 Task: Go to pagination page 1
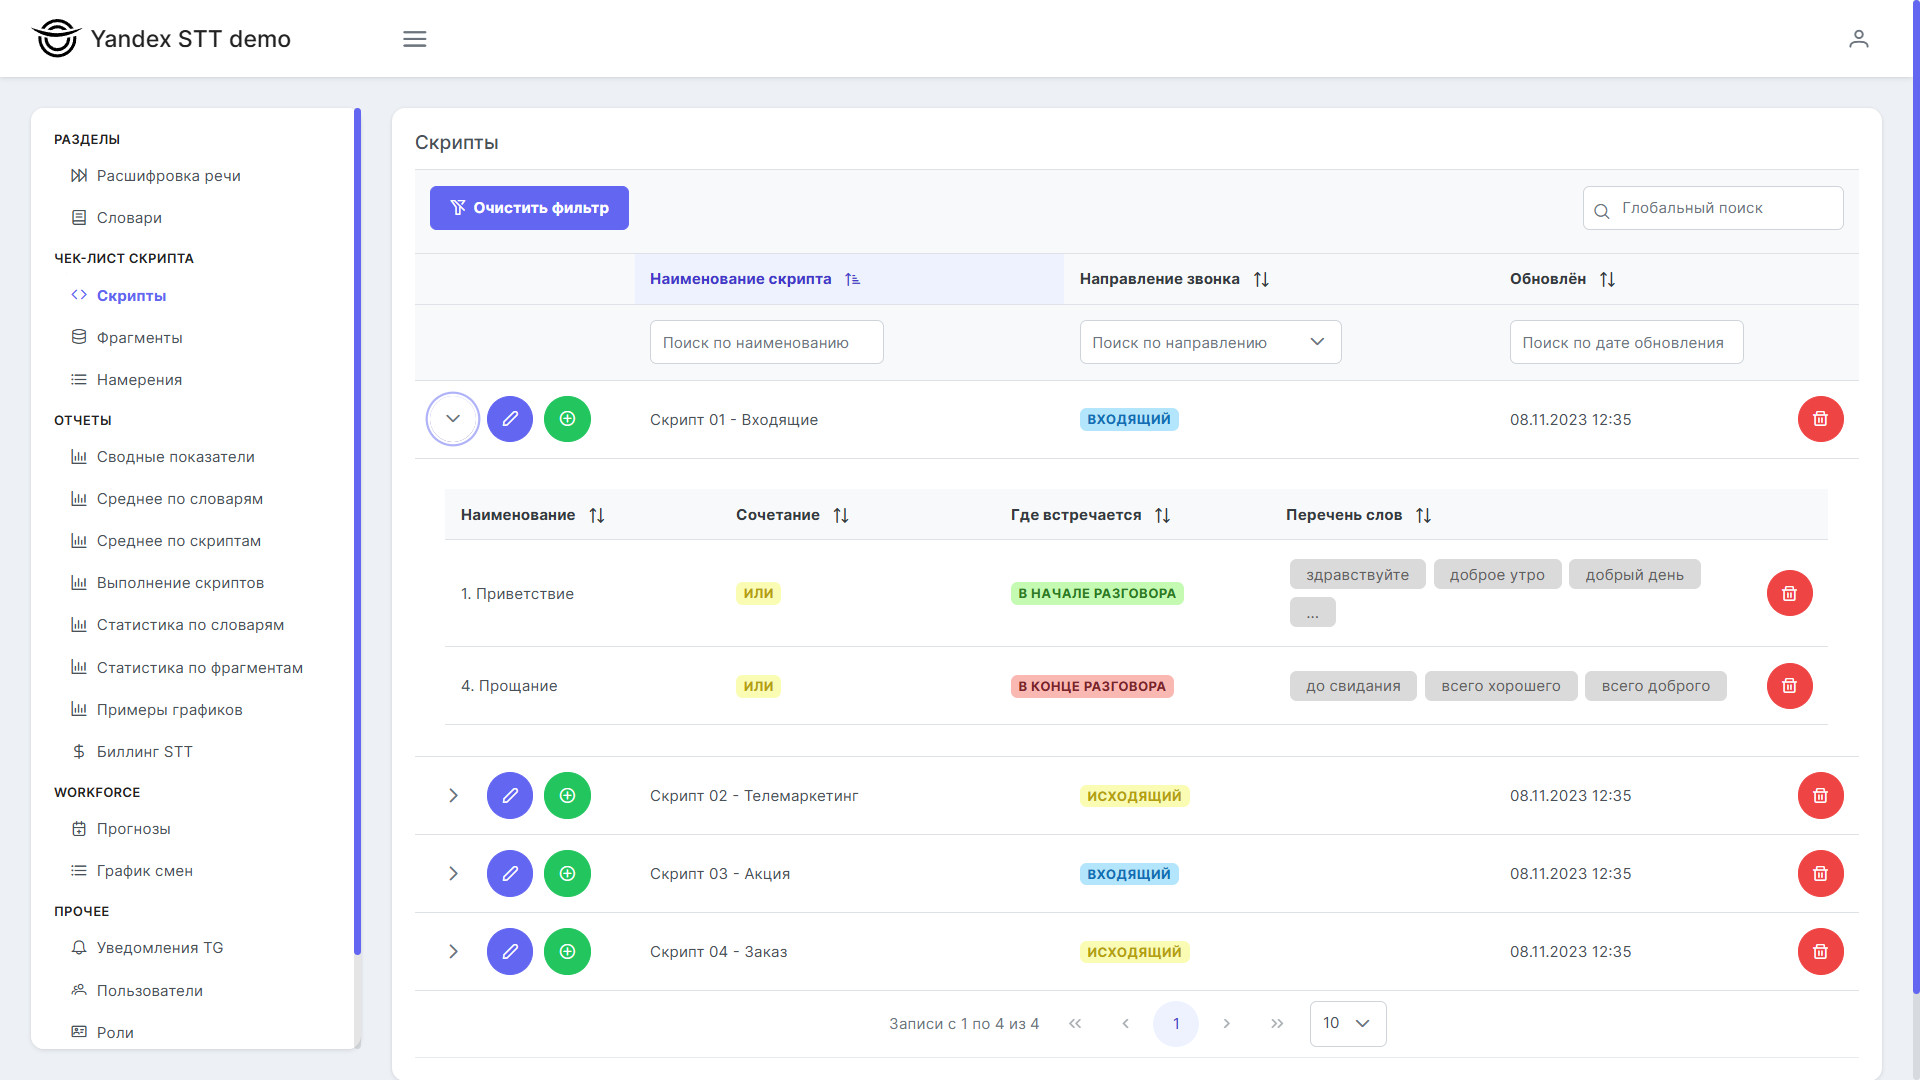click(1176, 1023)
